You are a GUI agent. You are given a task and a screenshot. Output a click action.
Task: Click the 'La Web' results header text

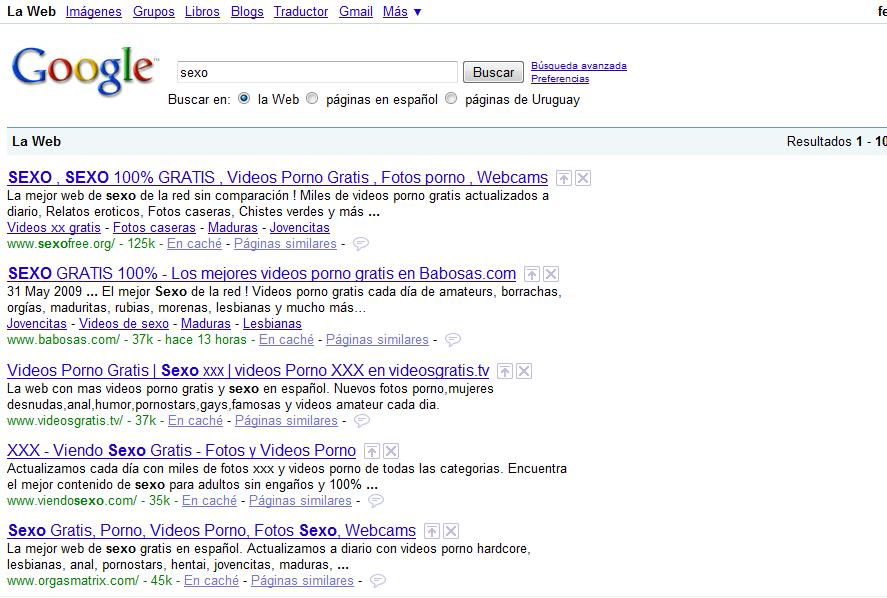coord(36,141)
